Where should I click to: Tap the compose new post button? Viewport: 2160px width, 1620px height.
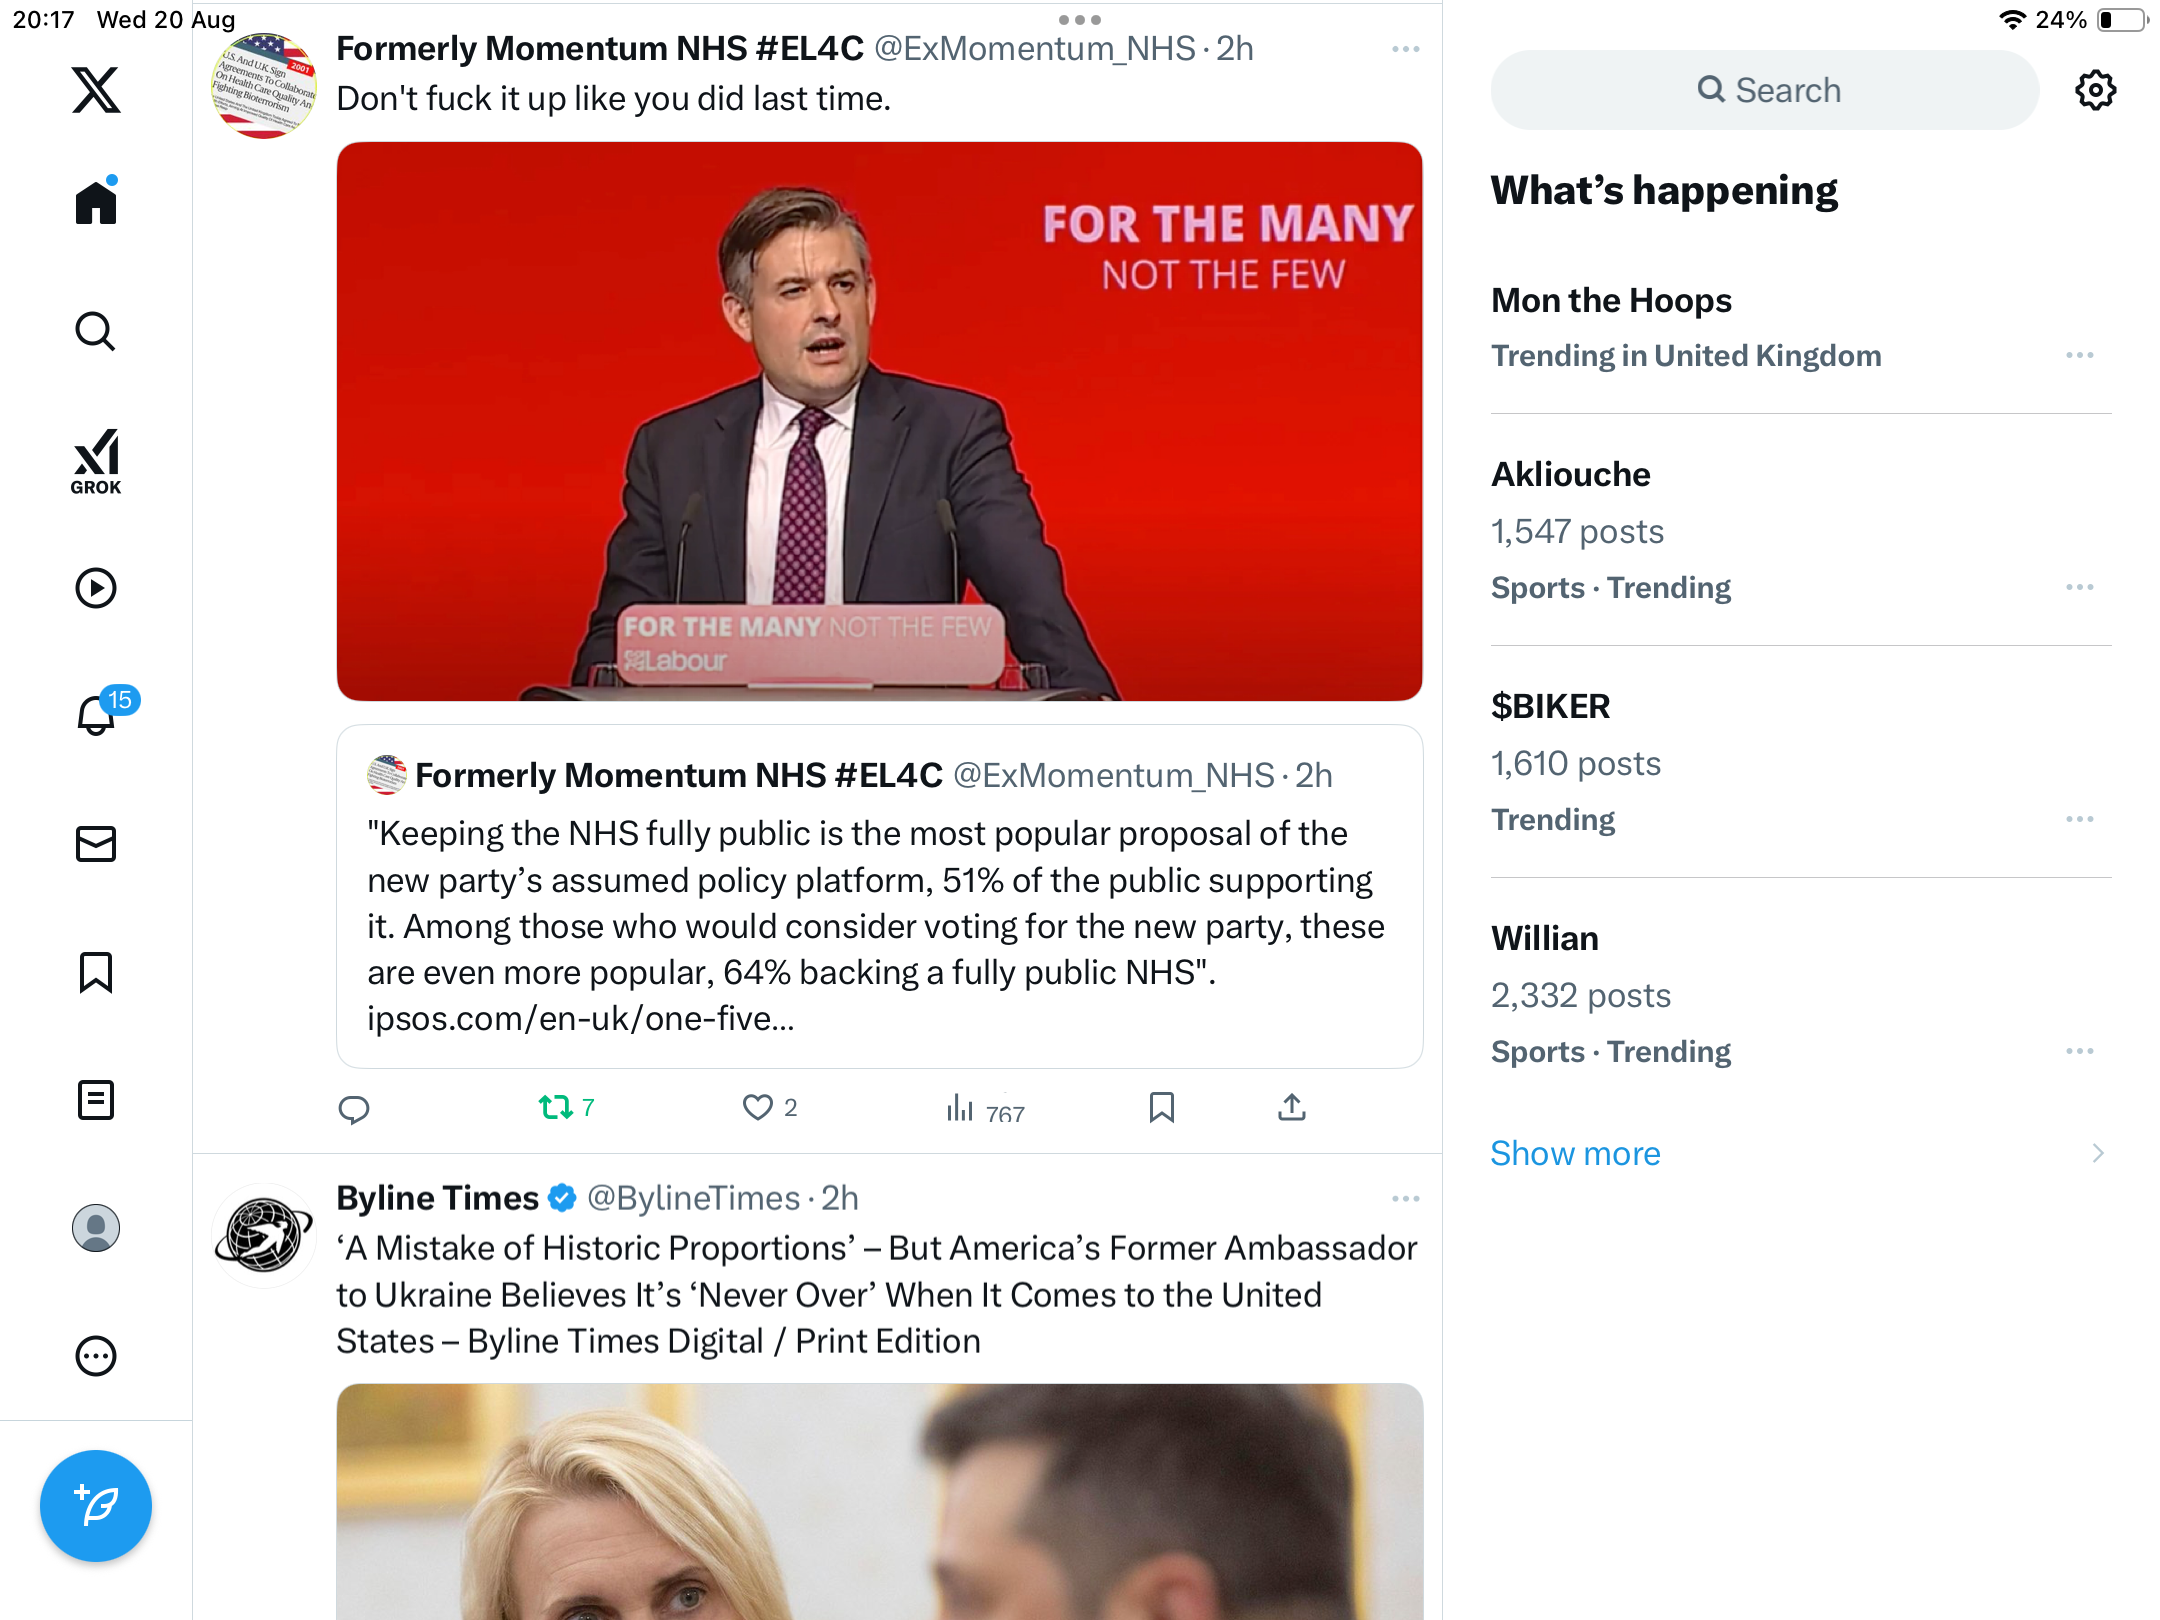(x=96, y=1505)
